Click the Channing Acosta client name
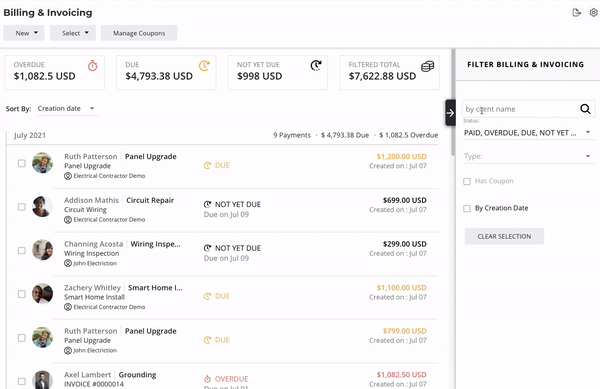The image size is (600, 389). [x=94, y=244]
